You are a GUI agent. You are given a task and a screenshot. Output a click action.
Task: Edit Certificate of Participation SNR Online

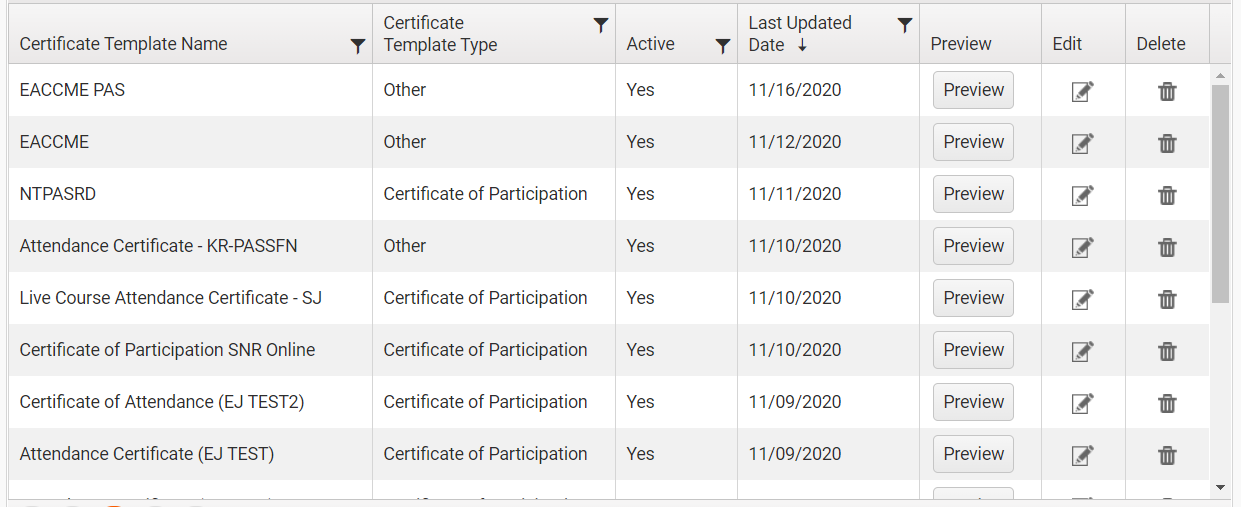(x=1082, y=351)
